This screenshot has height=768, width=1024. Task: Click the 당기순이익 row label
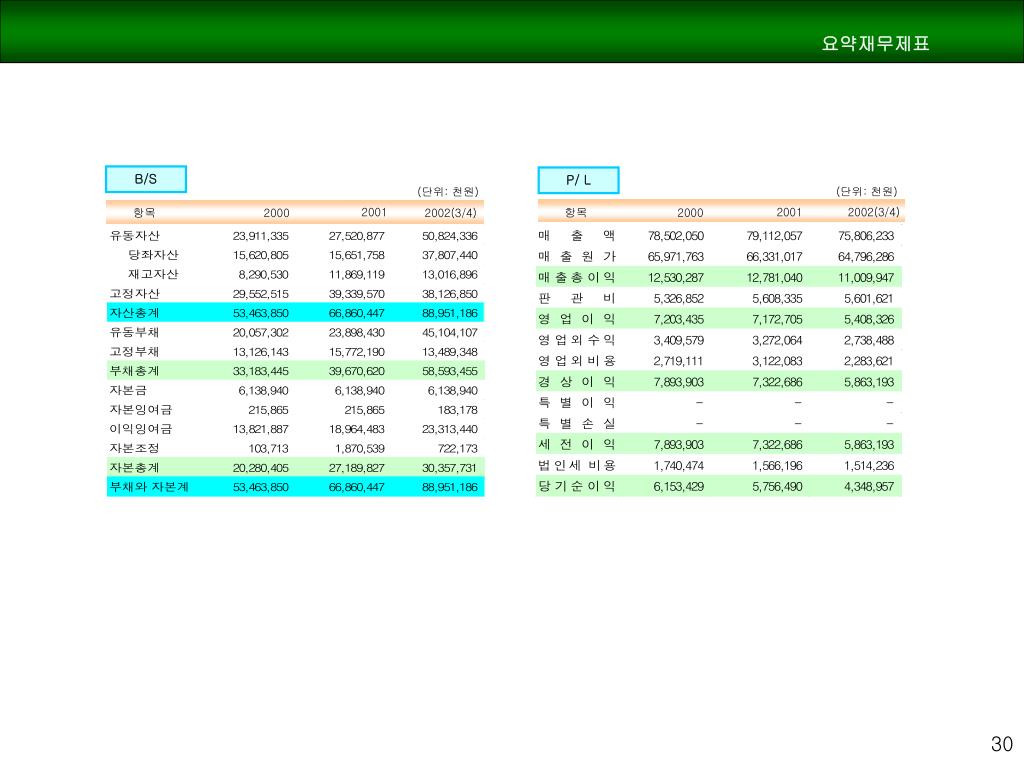tap(577, 486)
